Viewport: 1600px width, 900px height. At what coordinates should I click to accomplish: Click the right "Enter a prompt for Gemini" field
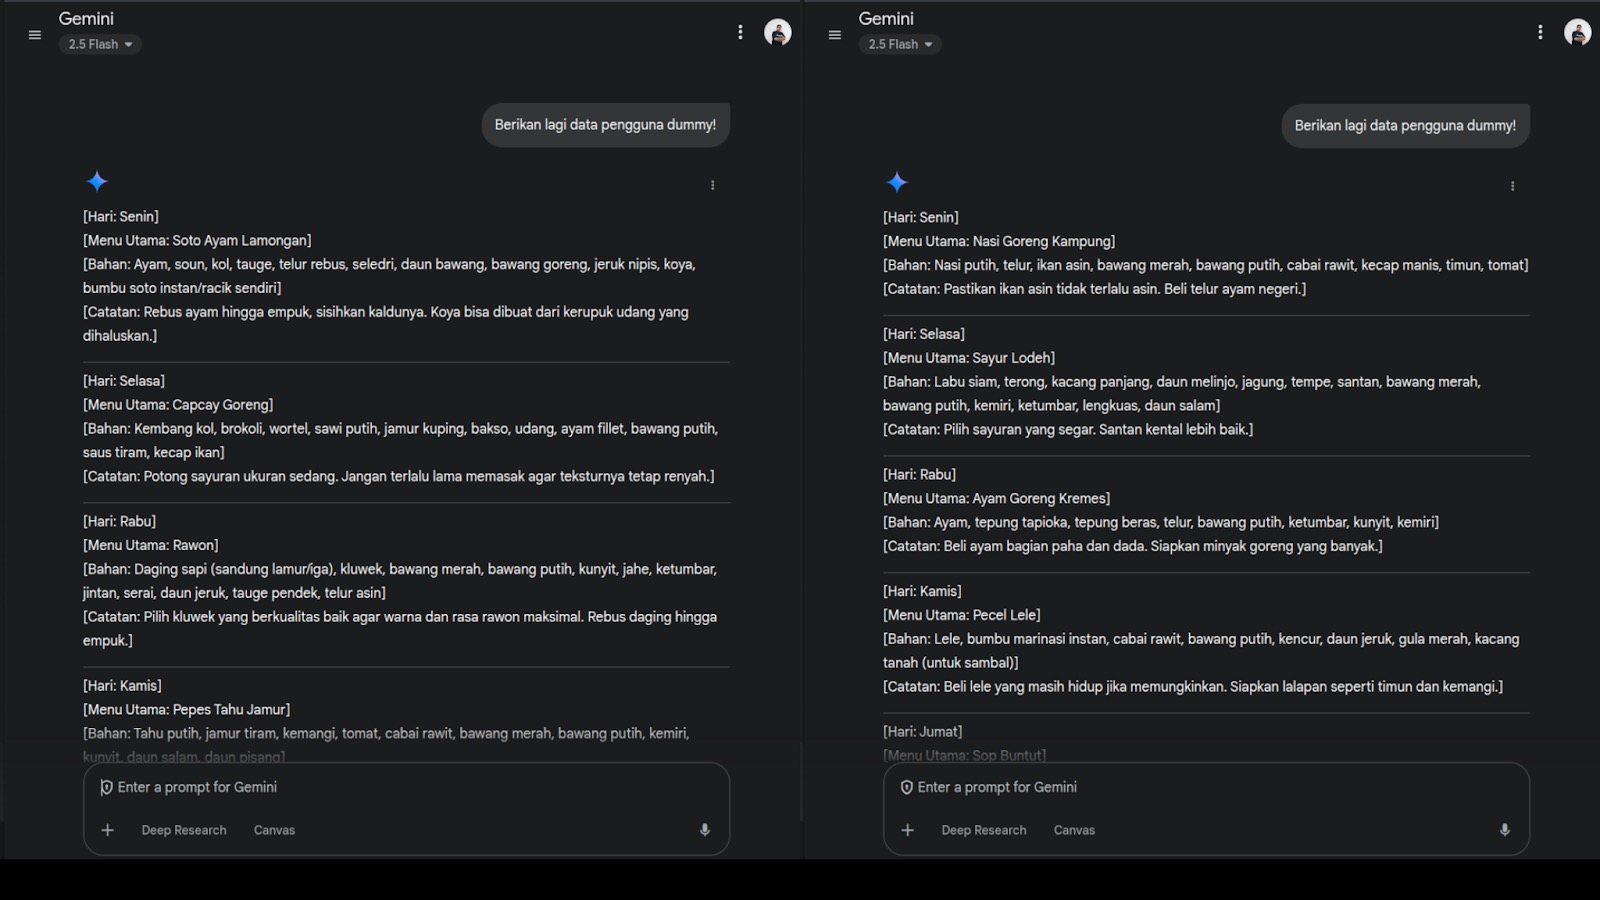pos(1200,787)
